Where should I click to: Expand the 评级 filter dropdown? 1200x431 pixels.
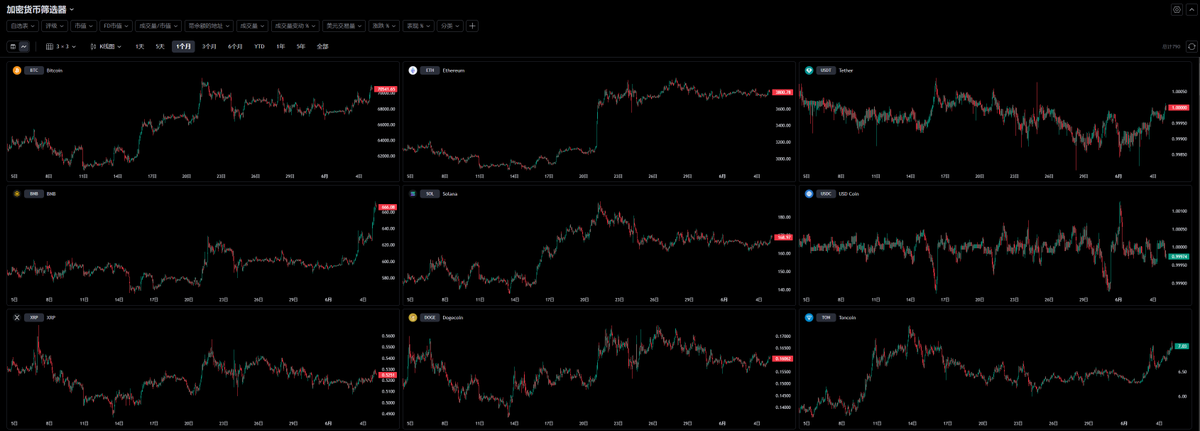click(x=55, y=26)
